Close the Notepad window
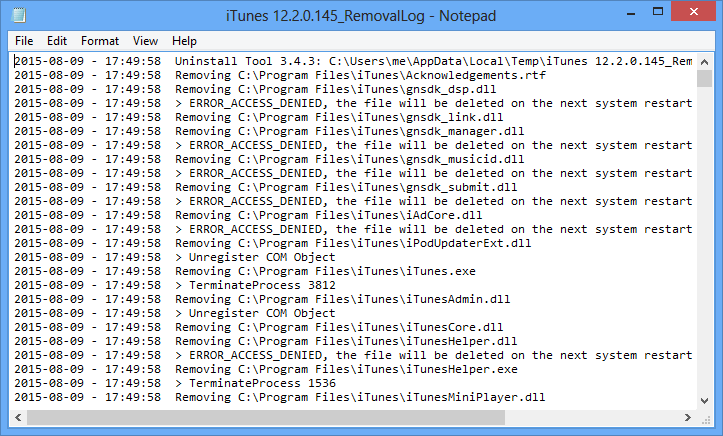Screen dimensions: 723x436 [693, 12]
